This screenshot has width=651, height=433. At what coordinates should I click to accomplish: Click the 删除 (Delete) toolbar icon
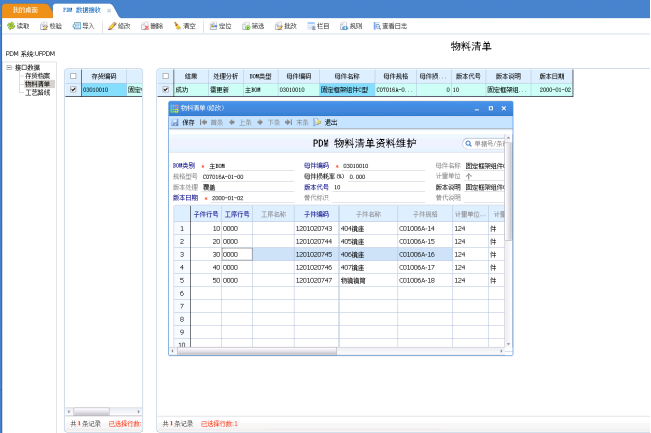click(145, 26)
